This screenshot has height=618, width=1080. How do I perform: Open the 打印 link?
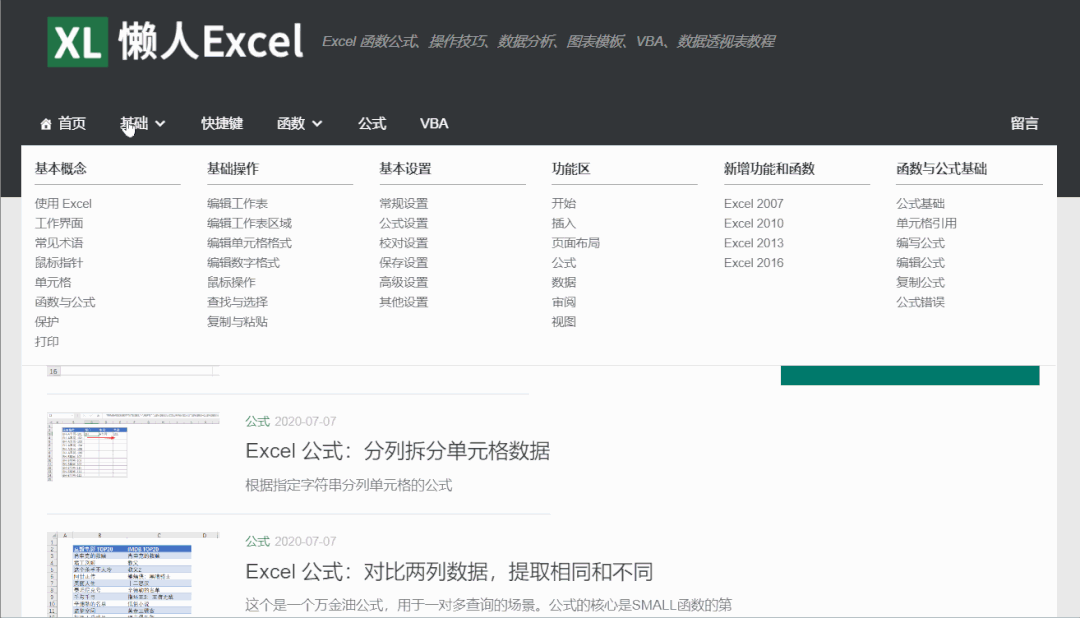coord(47,341)
